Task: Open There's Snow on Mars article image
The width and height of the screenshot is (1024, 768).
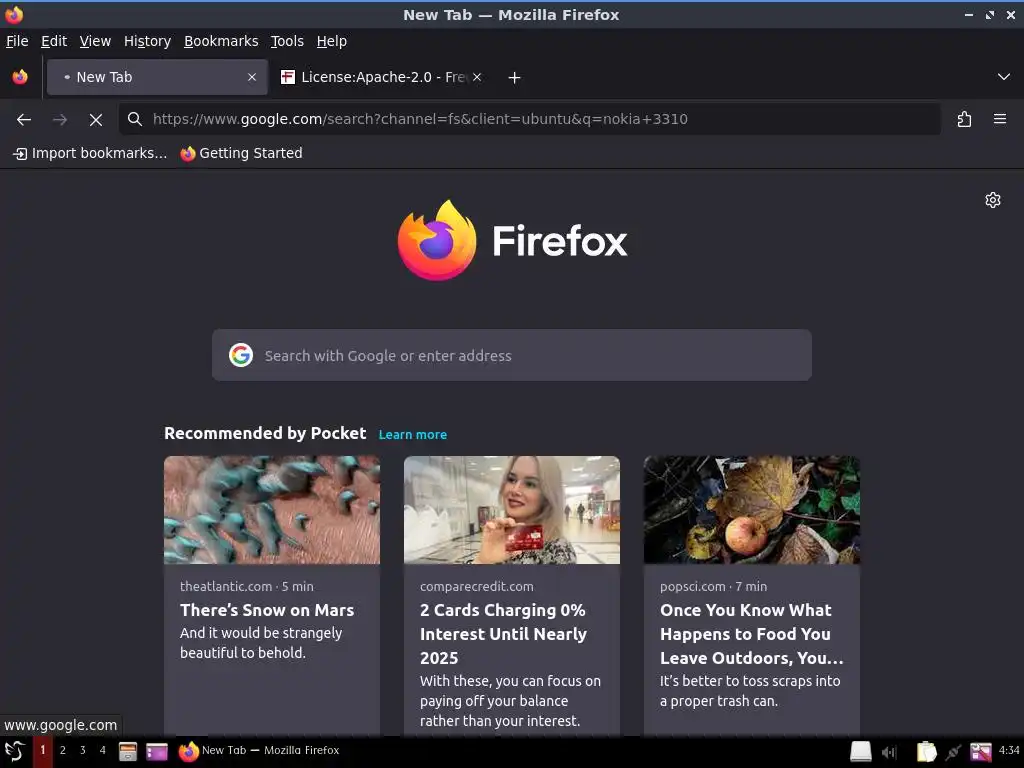Action: click(272, 510)
